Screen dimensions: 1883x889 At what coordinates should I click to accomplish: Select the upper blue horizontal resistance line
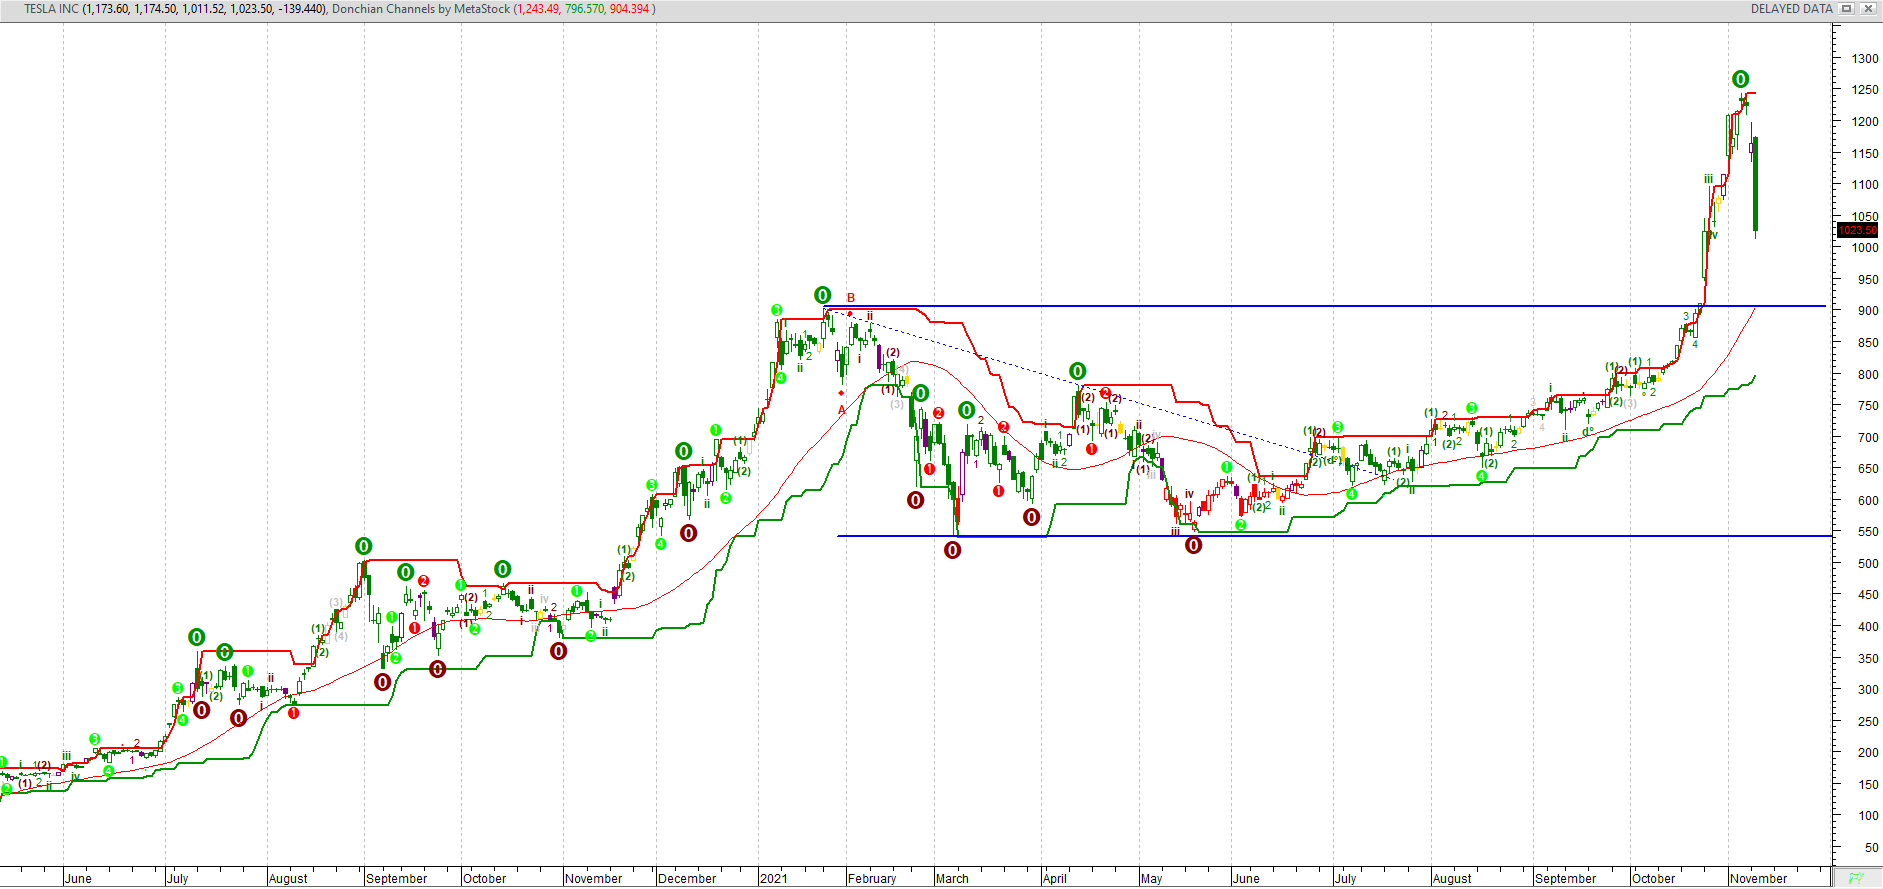pos(1300,306)
